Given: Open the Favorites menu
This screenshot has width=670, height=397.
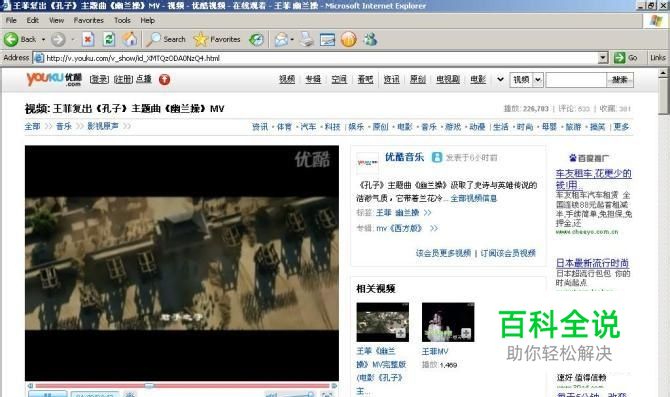Looking at the screenshot, I should click(x=88, y=20).
